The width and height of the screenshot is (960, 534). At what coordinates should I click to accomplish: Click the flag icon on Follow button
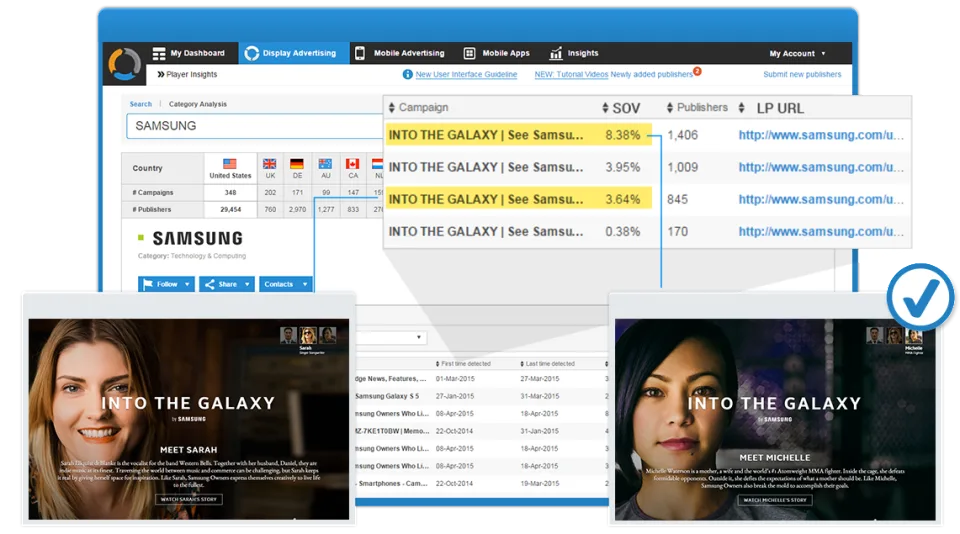[x=148, y=284]
